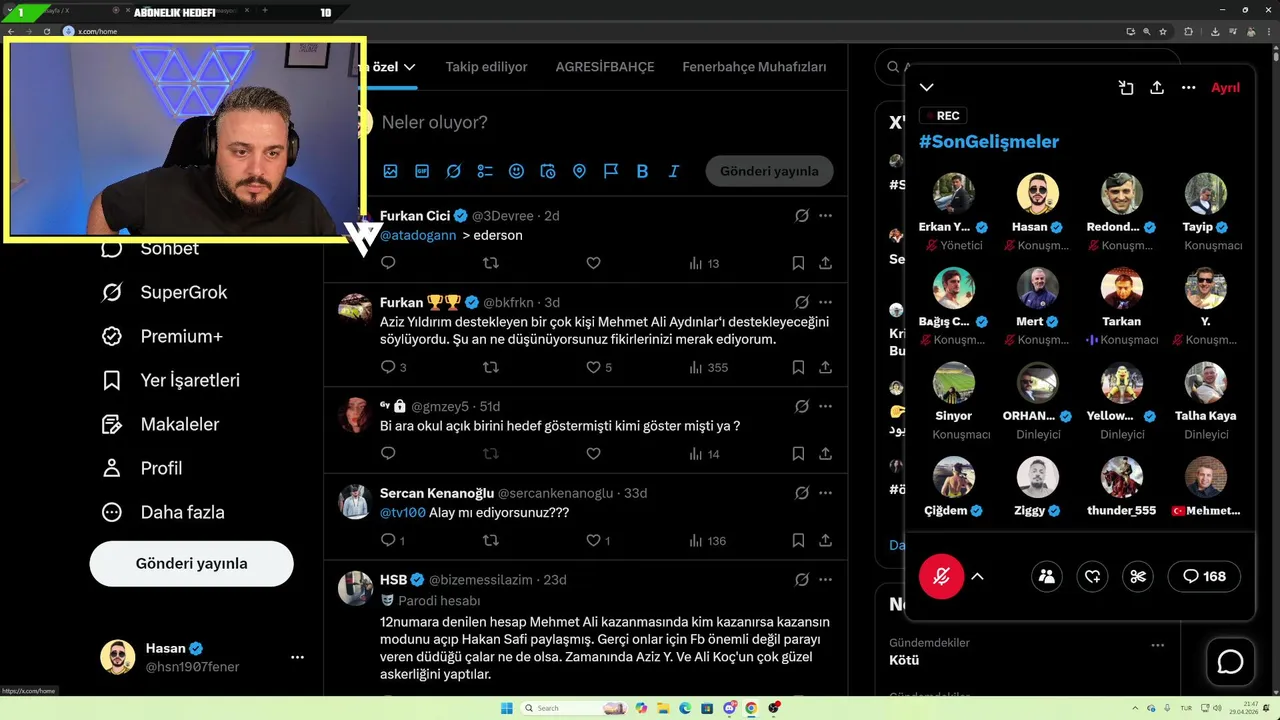Viewport: 1280px width, 720px height.
Task: Share the @gmzey5 post
Action: click(825, 454)
